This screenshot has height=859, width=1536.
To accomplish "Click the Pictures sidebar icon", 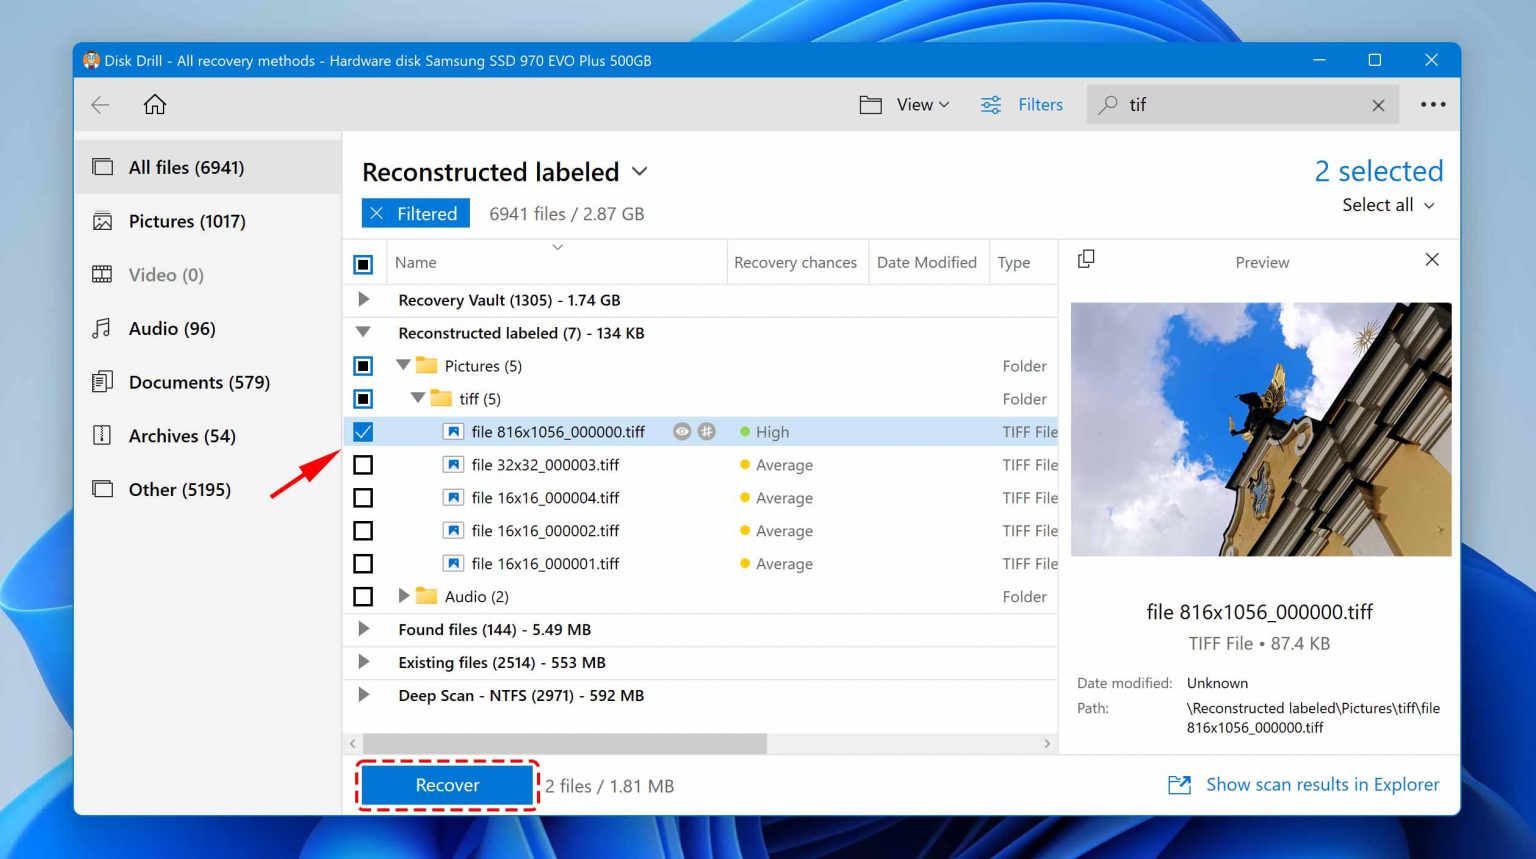I will coord(102,221).
